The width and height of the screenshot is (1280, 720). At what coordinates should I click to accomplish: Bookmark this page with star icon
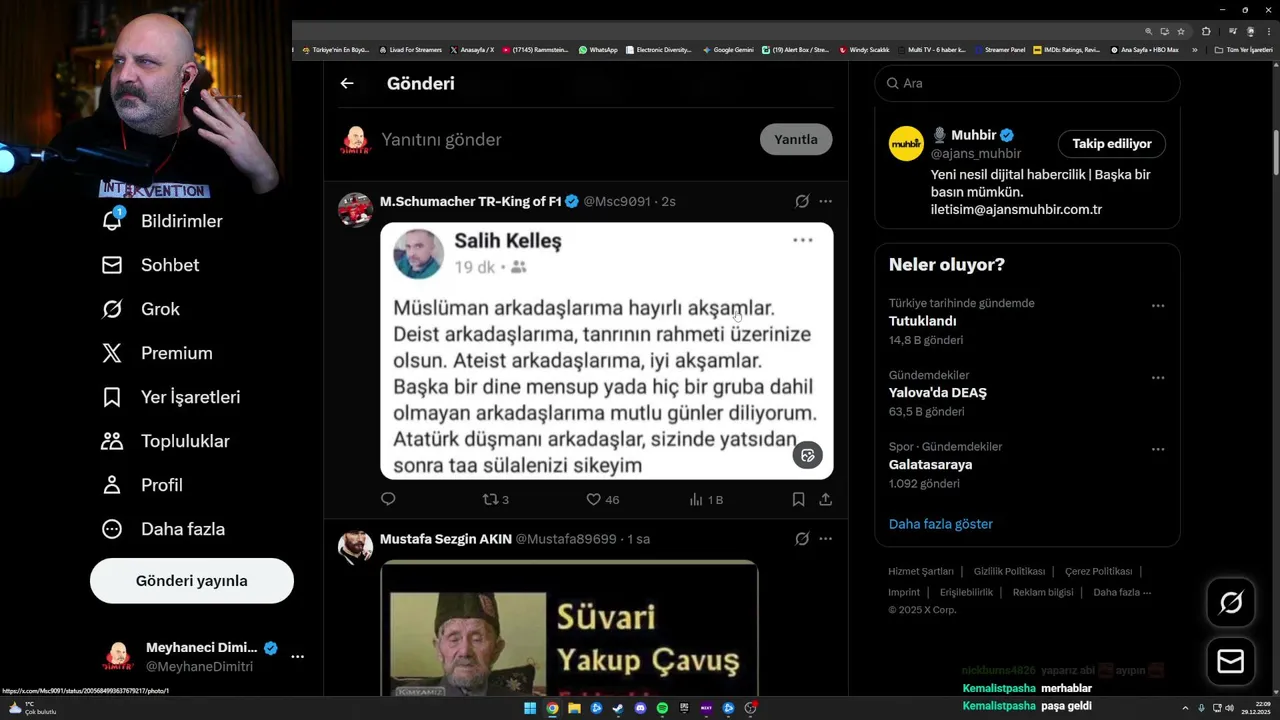coord(1181,31)
